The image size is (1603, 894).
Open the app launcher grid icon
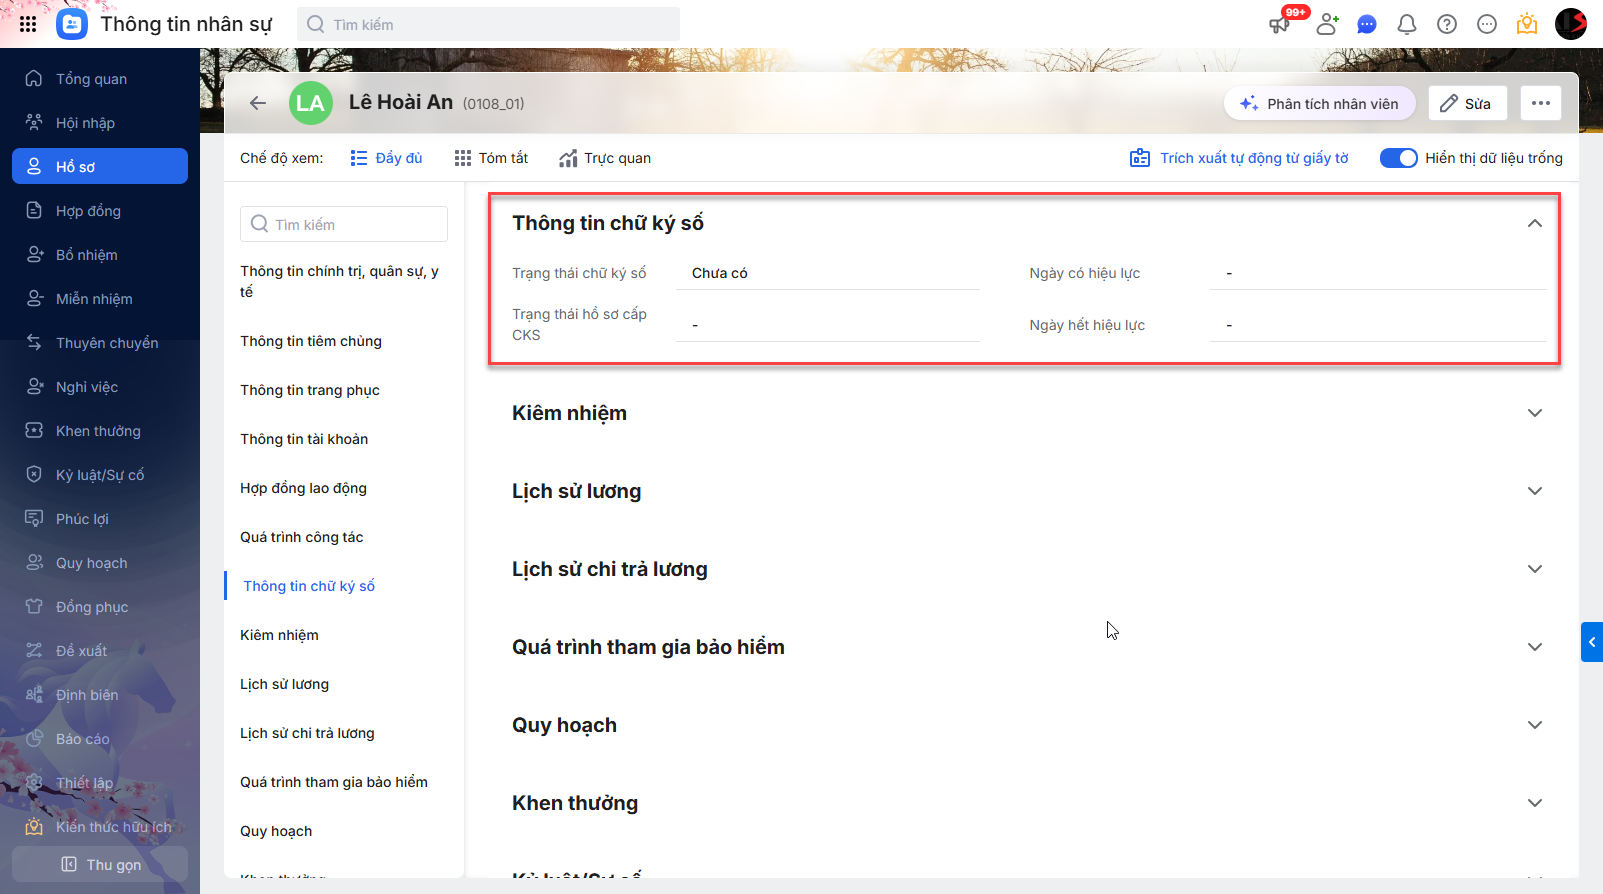[28, 24]
